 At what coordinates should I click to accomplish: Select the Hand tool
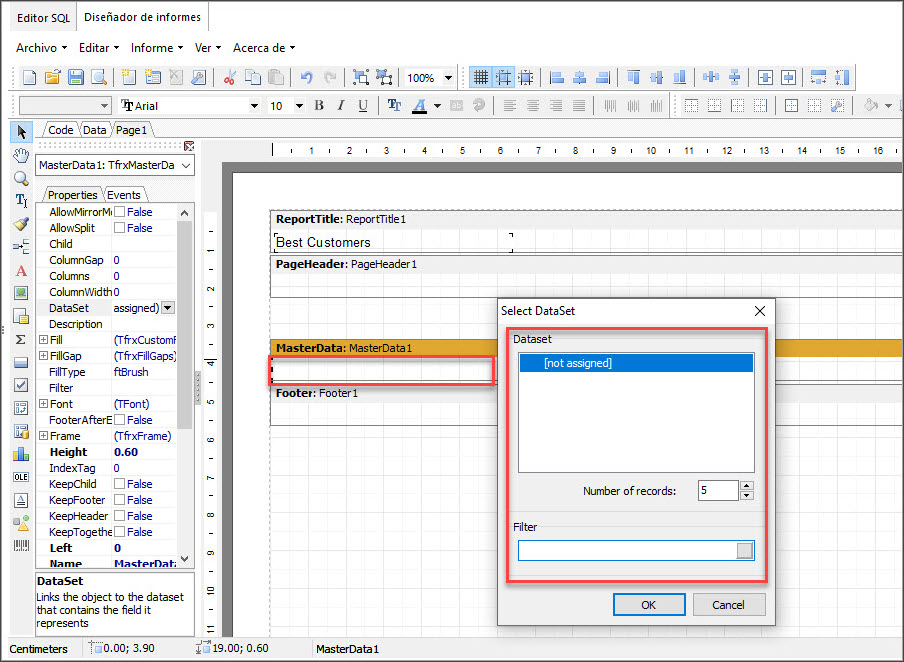pyautogui.click(x=21, y=155)
